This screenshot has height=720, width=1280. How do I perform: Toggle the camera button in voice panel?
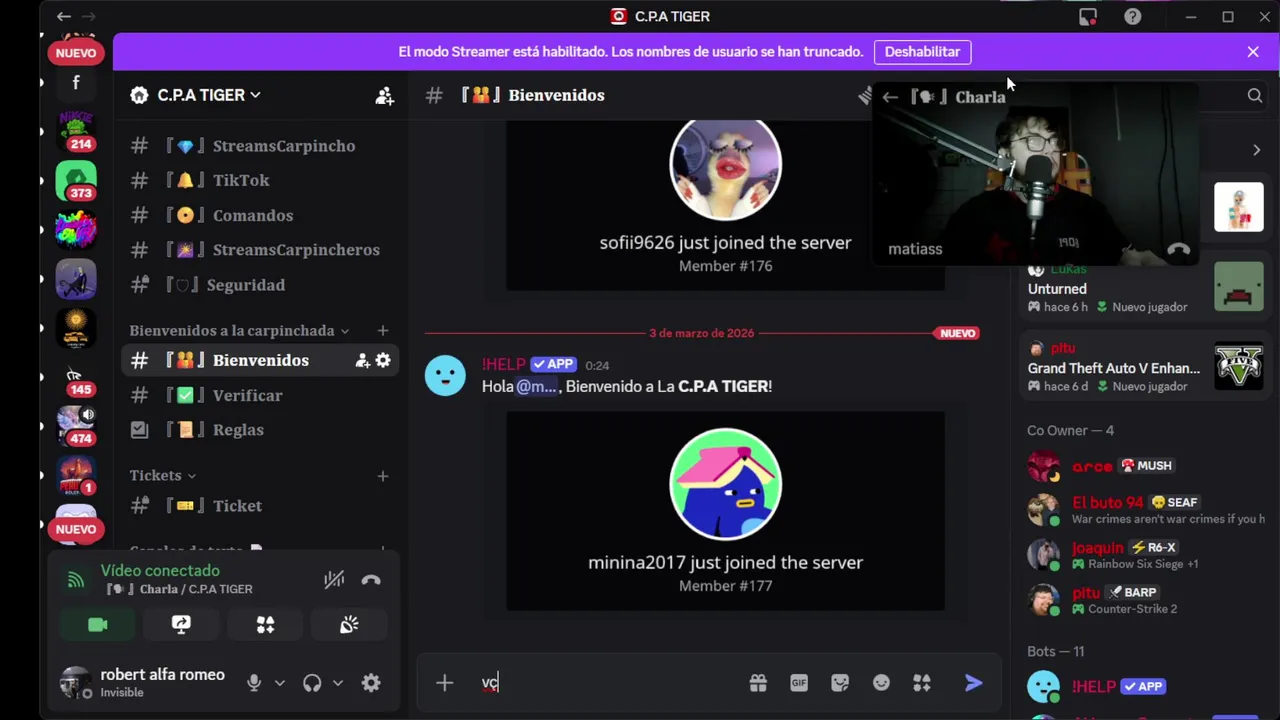coord(97,624)
